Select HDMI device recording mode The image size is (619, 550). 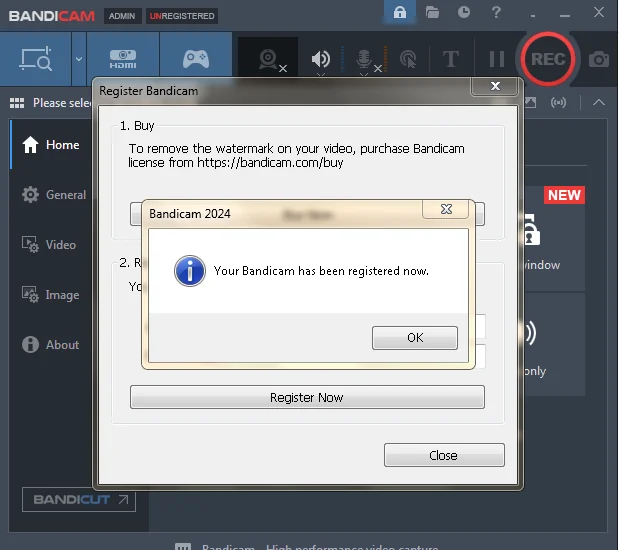[123, 59]
